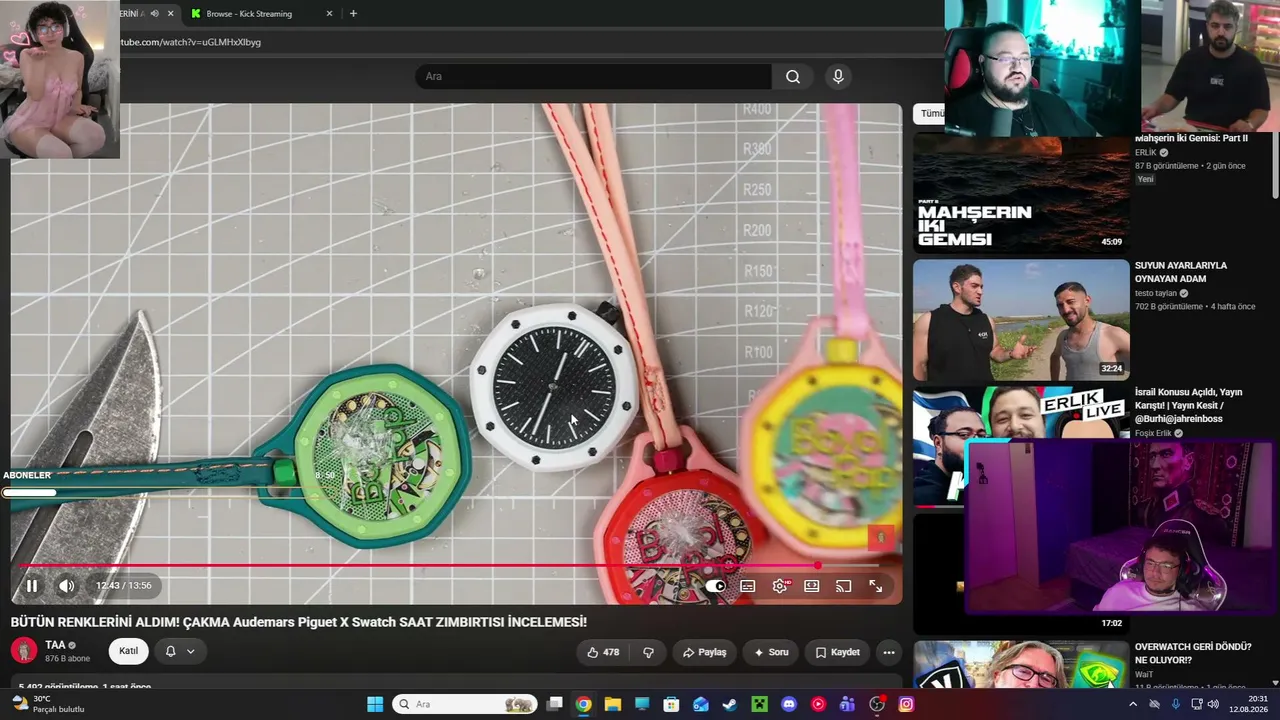
Task: Seek along the red video progress bar
Action: pos(450,565)
